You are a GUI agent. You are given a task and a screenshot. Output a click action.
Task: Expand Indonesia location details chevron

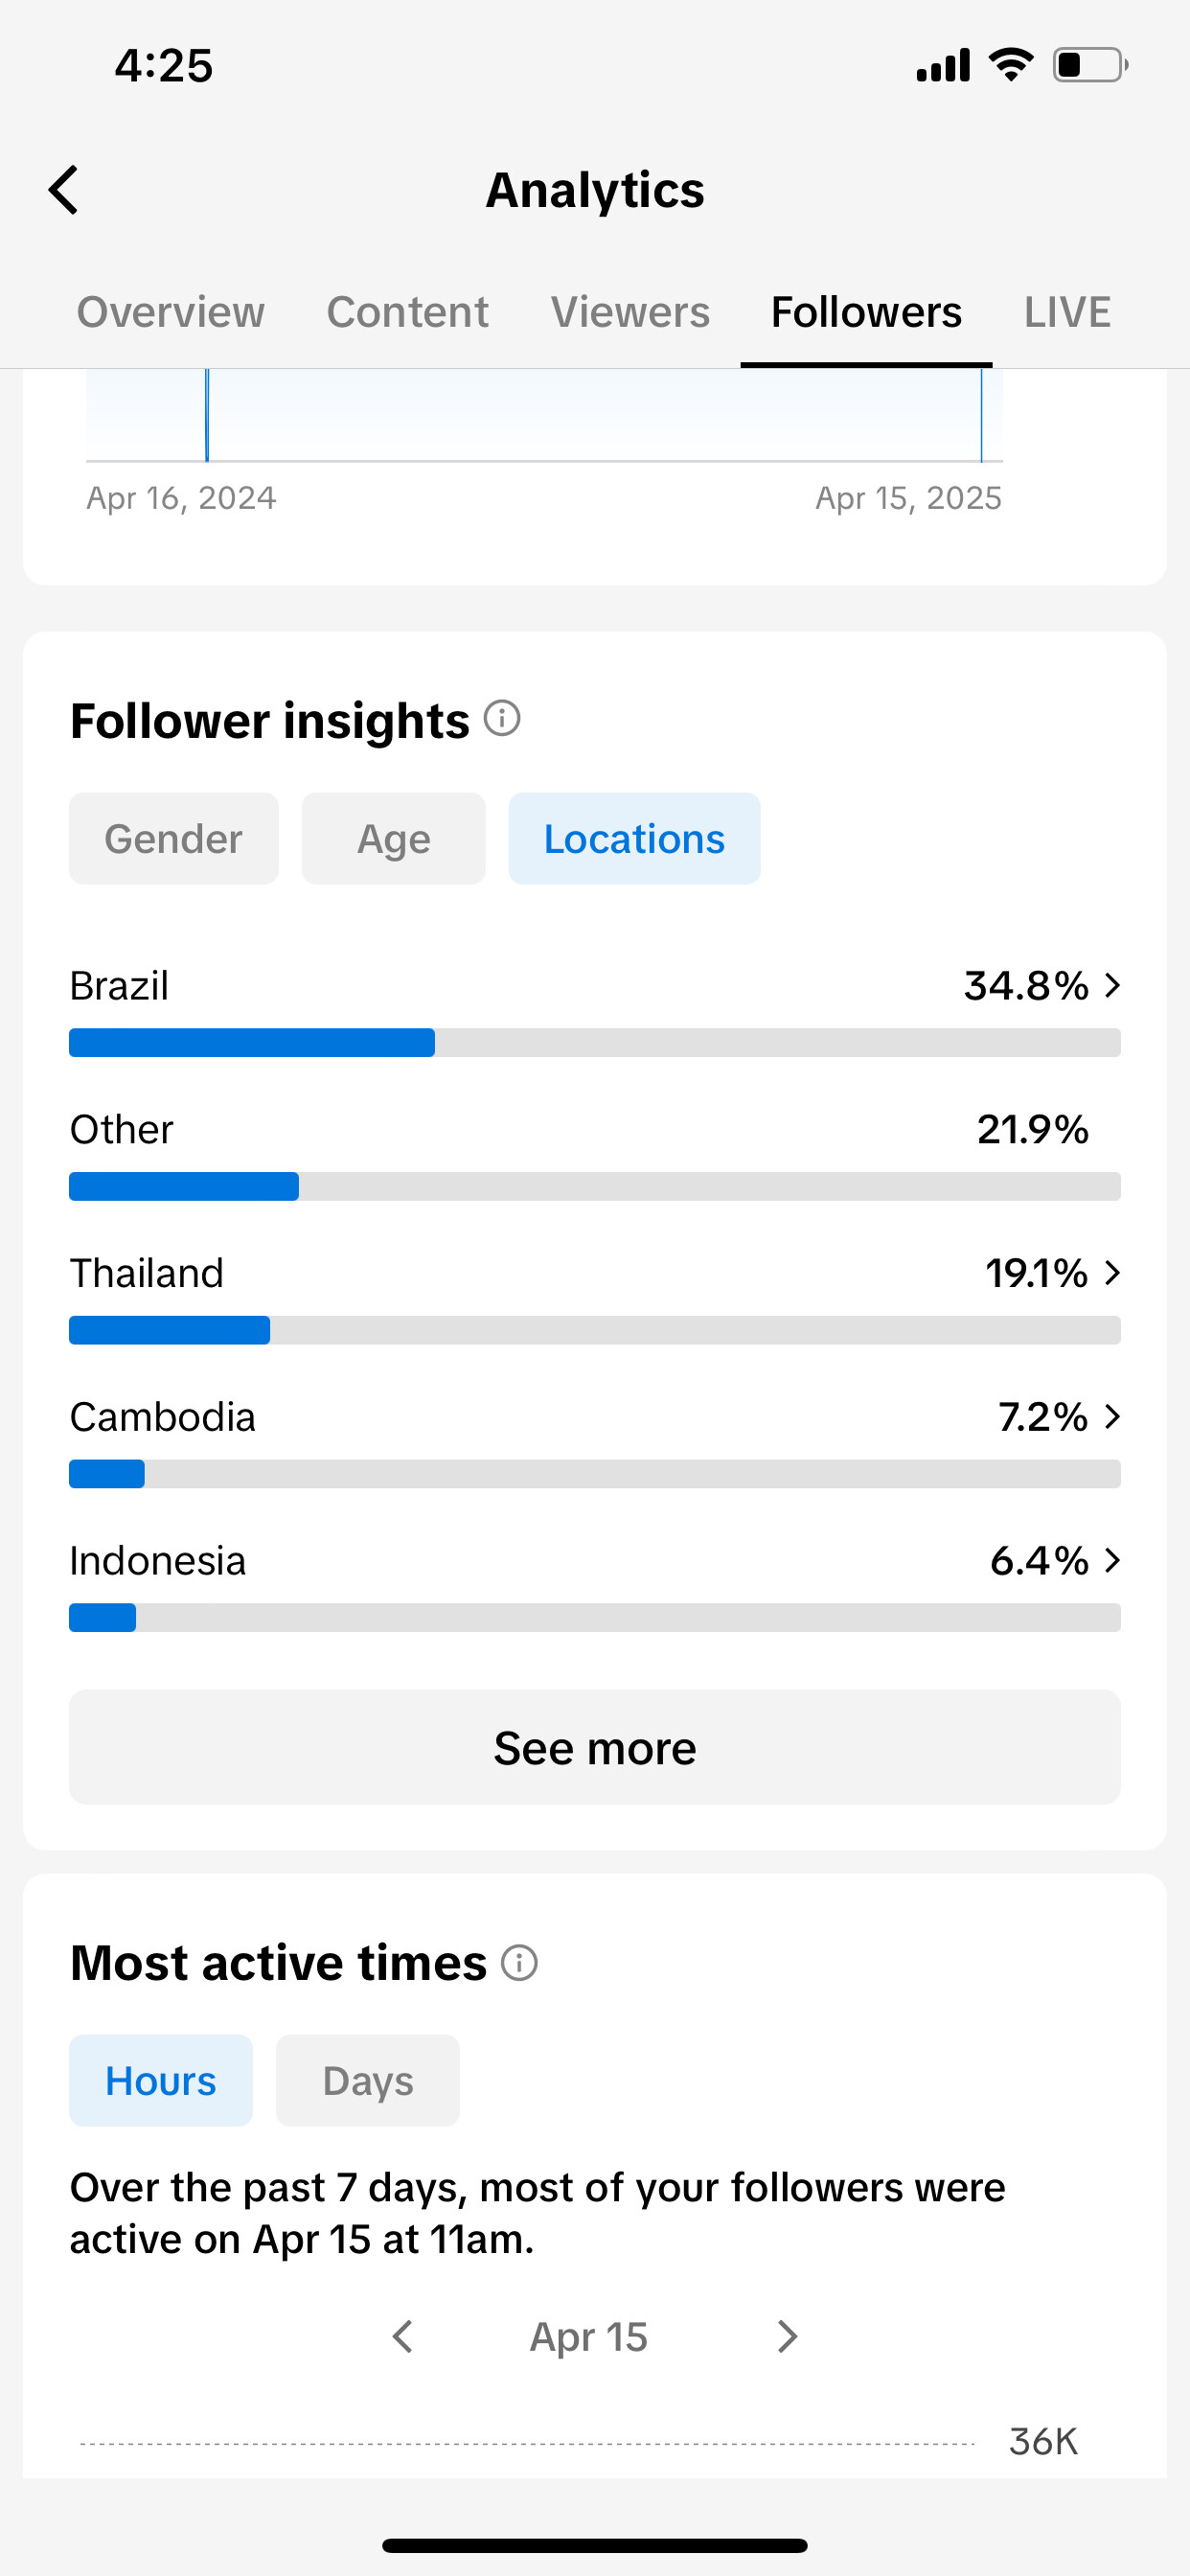pos(1112,1561)
